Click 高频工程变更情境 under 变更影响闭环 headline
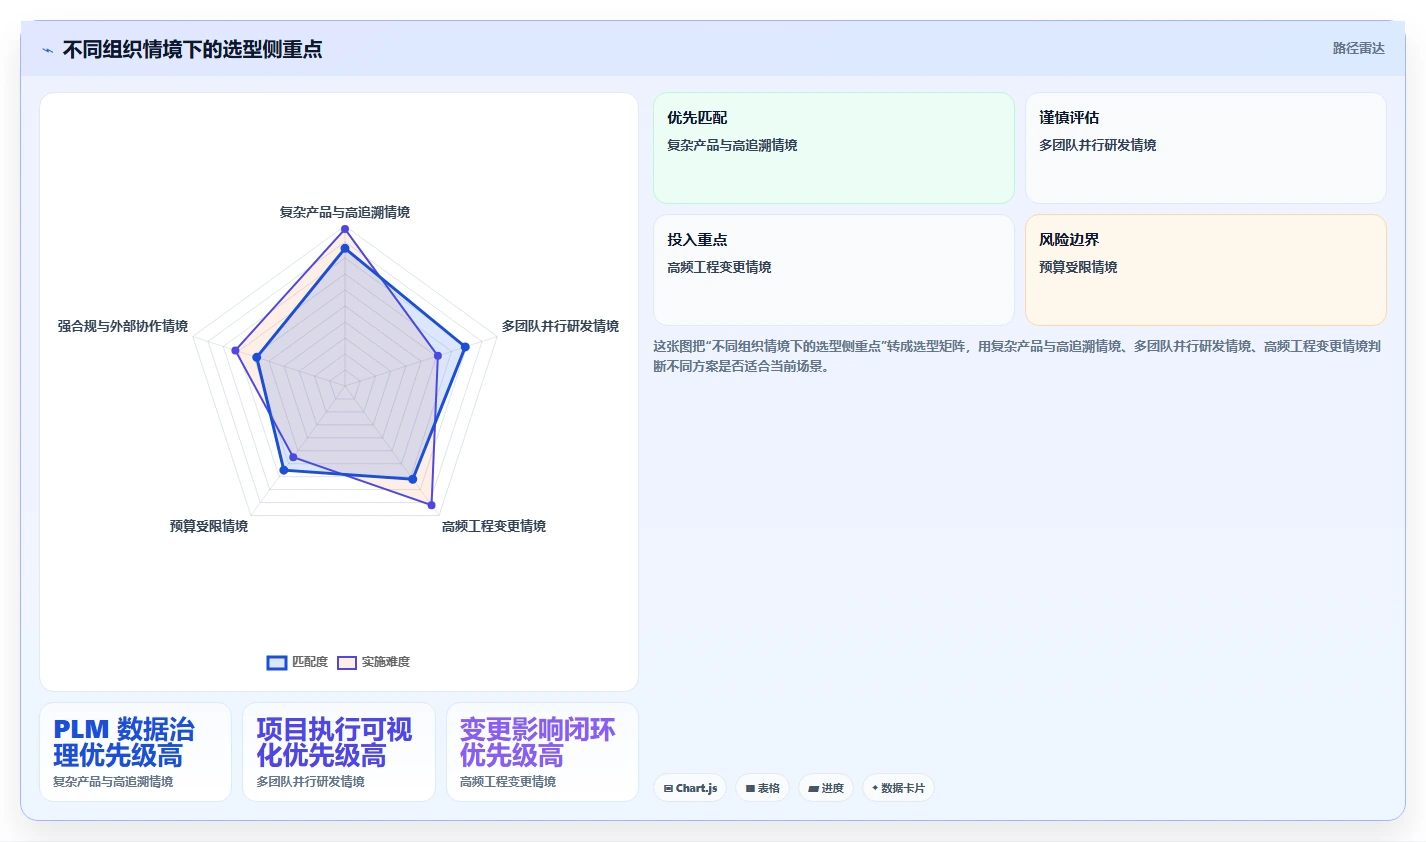The image size is (1426, 842). (x=508, y=782)
